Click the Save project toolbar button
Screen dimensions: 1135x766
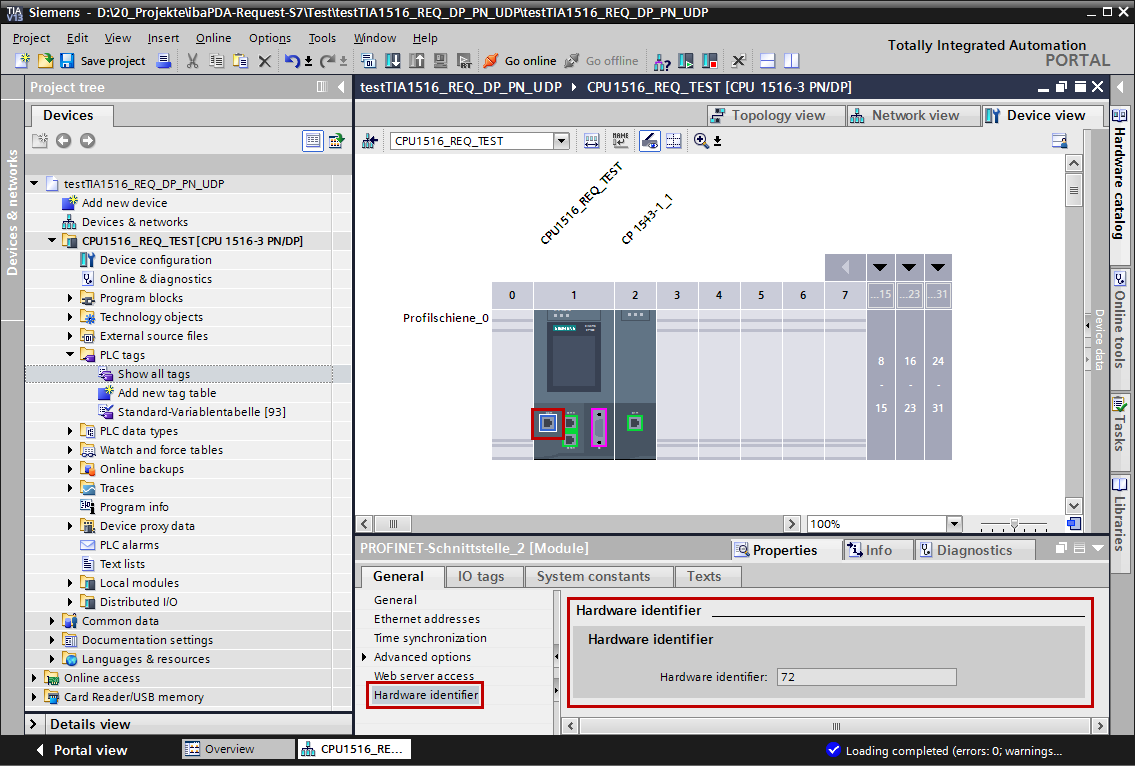103,61
